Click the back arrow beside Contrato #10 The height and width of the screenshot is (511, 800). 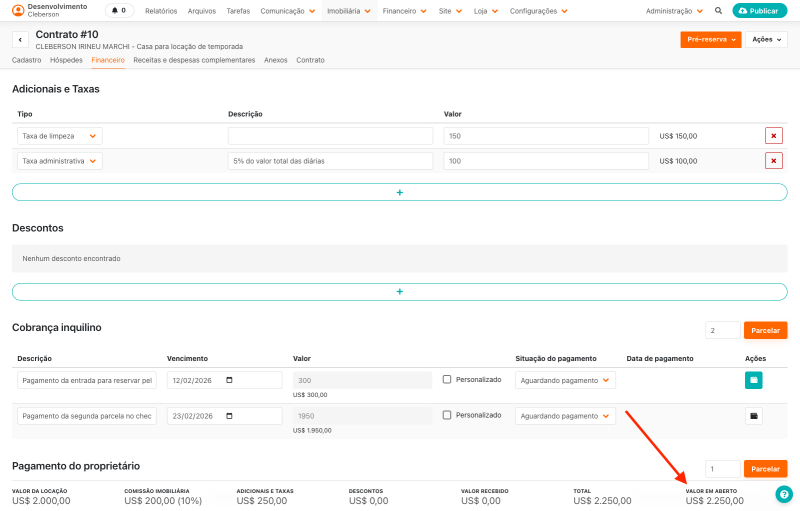pyautogui.click(x=20, y=40)
